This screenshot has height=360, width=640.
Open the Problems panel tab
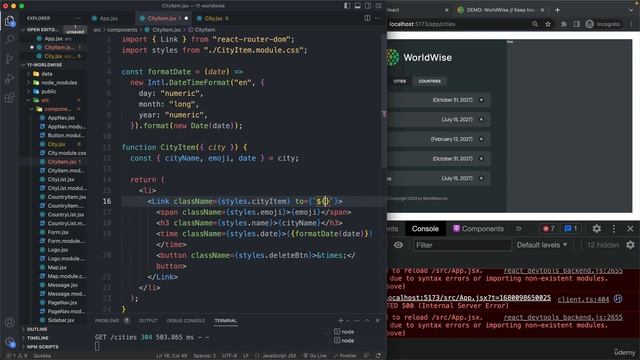[x=107, y=321]
